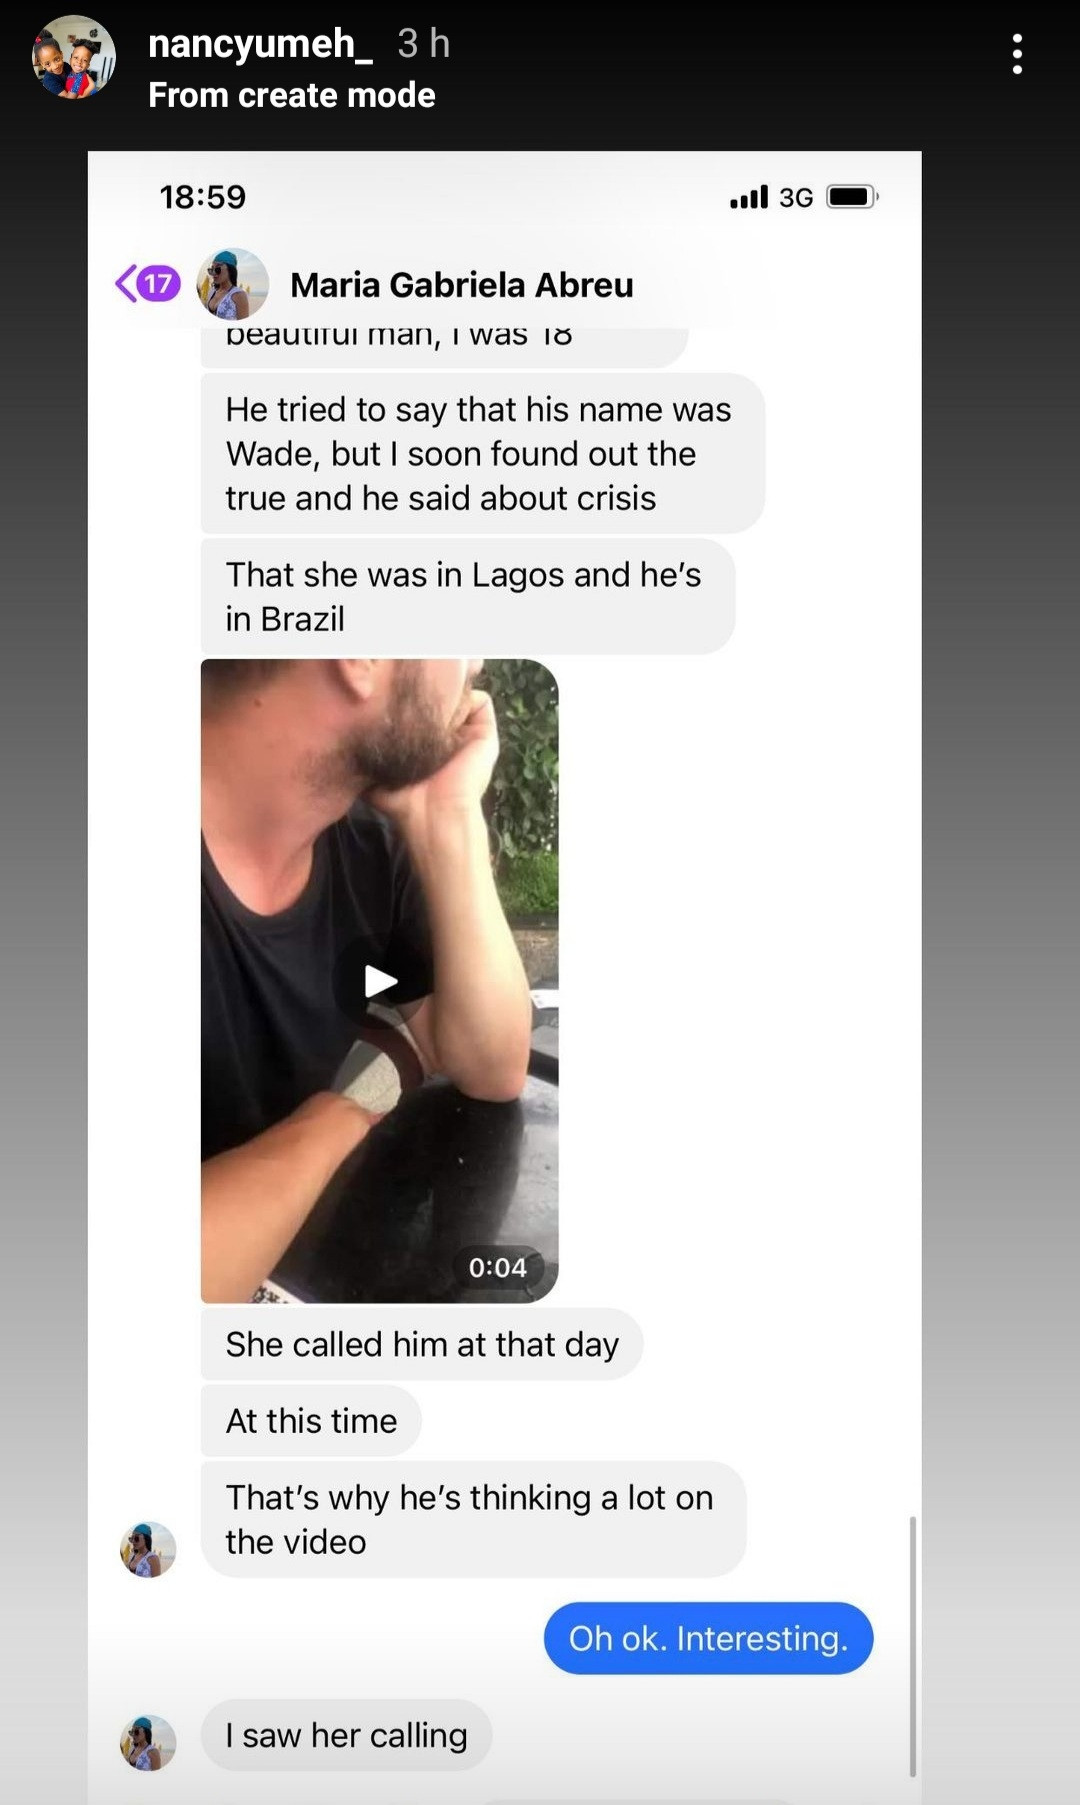Tap the 'She called him at that day' message
The image size is (1080, 1805).
(422, 1344)
